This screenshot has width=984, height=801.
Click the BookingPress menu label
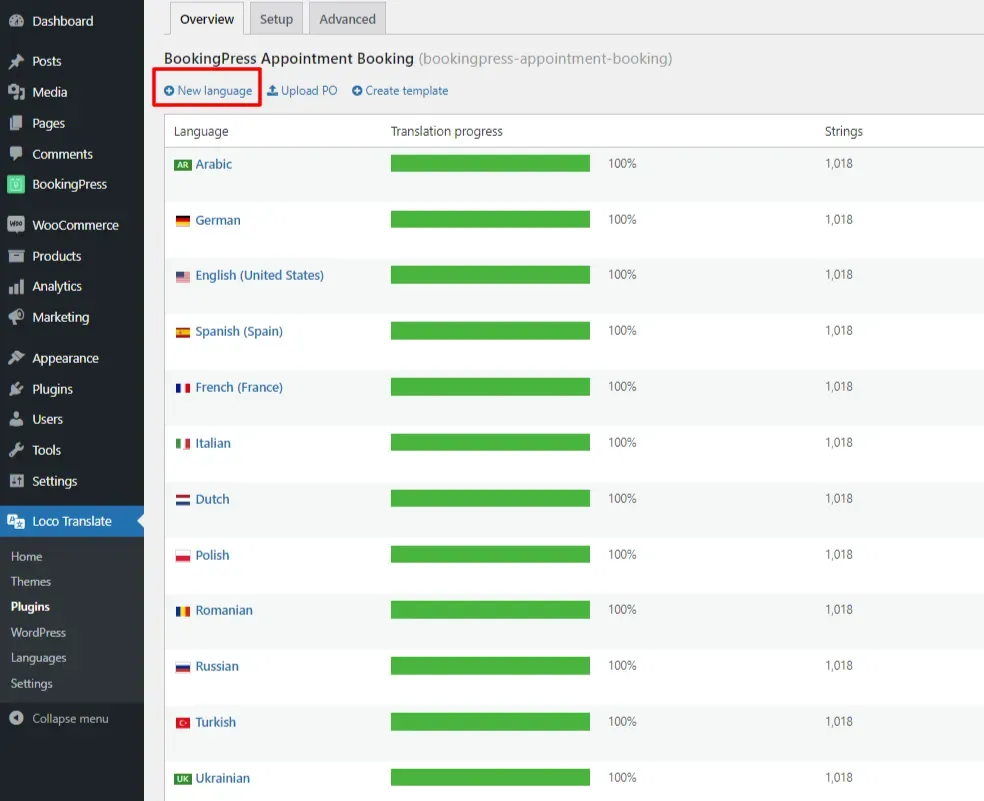point(70,184)
